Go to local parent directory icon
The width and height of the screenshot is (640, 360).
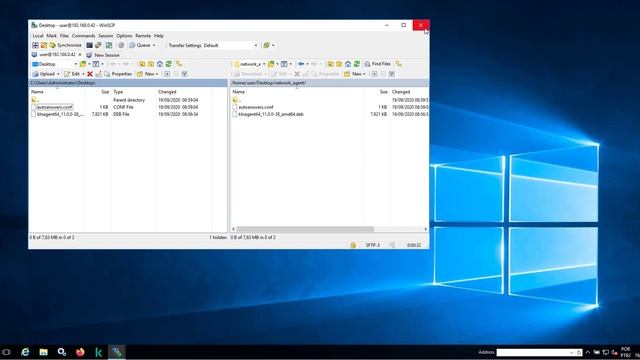click(x=142, y=64)
